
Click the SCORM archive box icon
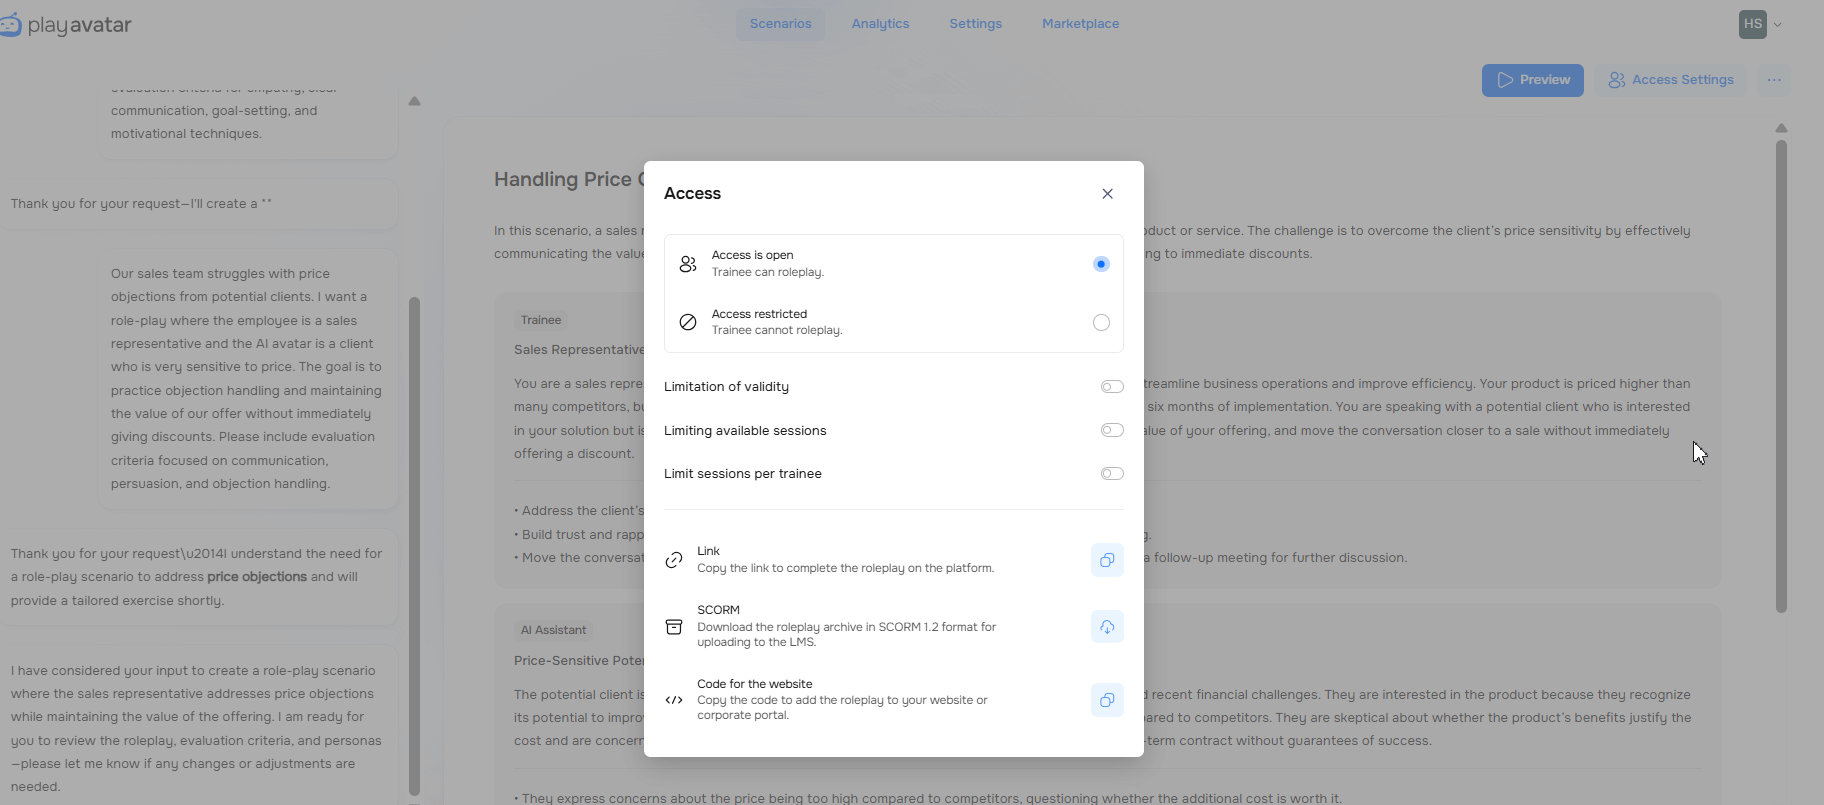674,627
